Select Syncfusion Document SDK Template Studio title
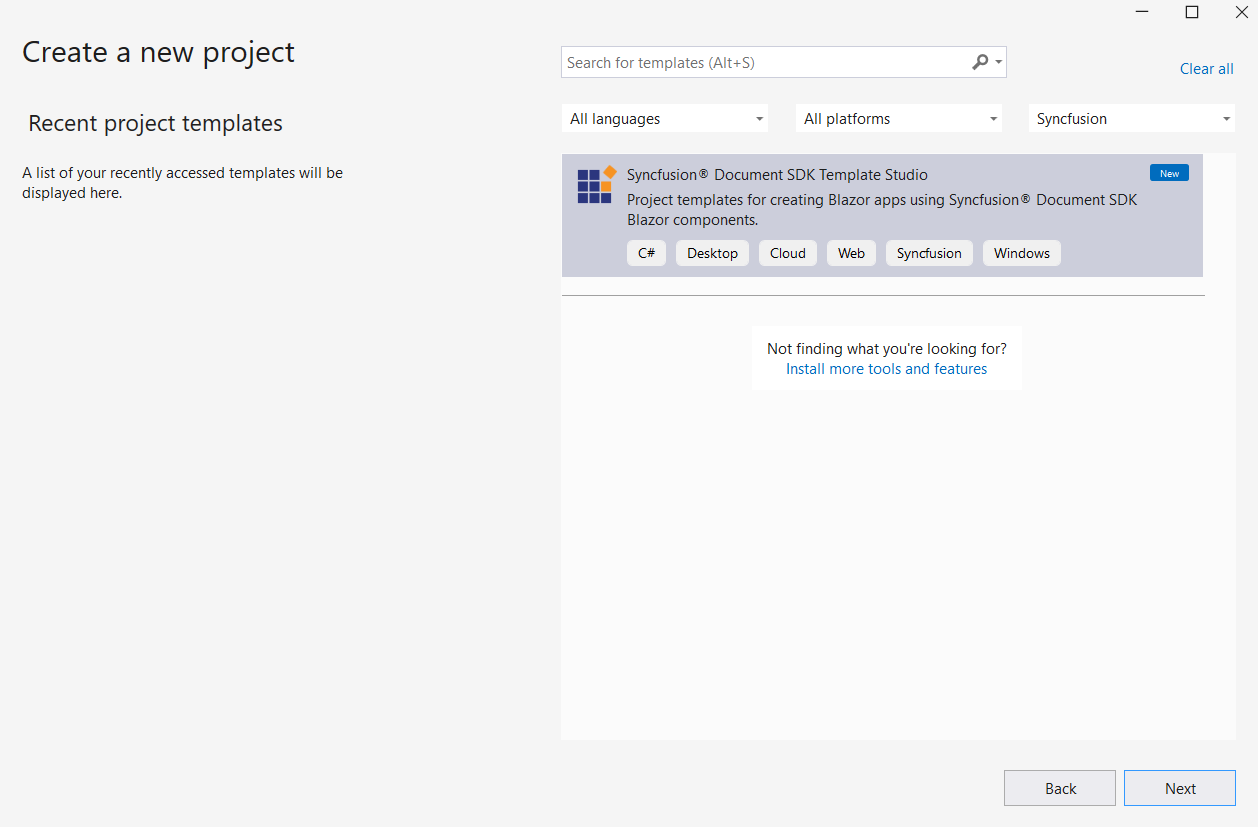1258x827 pixels. click(777, 175)
